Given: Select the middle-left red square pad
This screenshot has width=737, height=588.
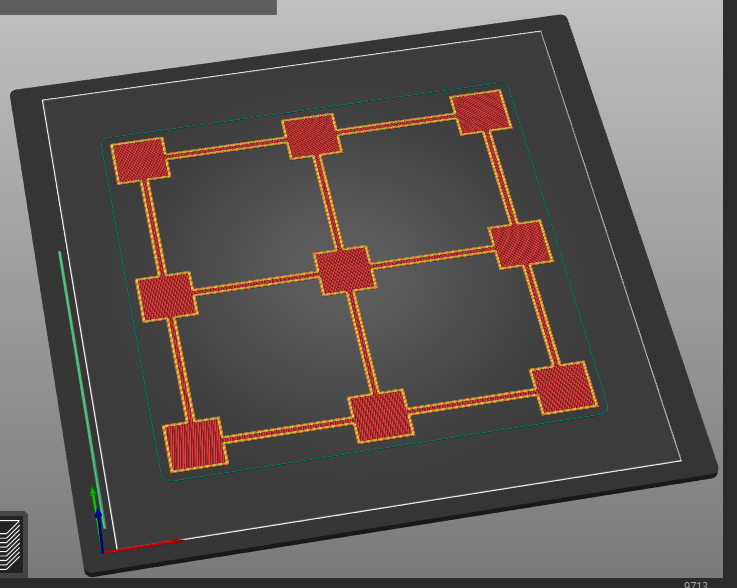Looking at the screenshot, I should 165,296.
